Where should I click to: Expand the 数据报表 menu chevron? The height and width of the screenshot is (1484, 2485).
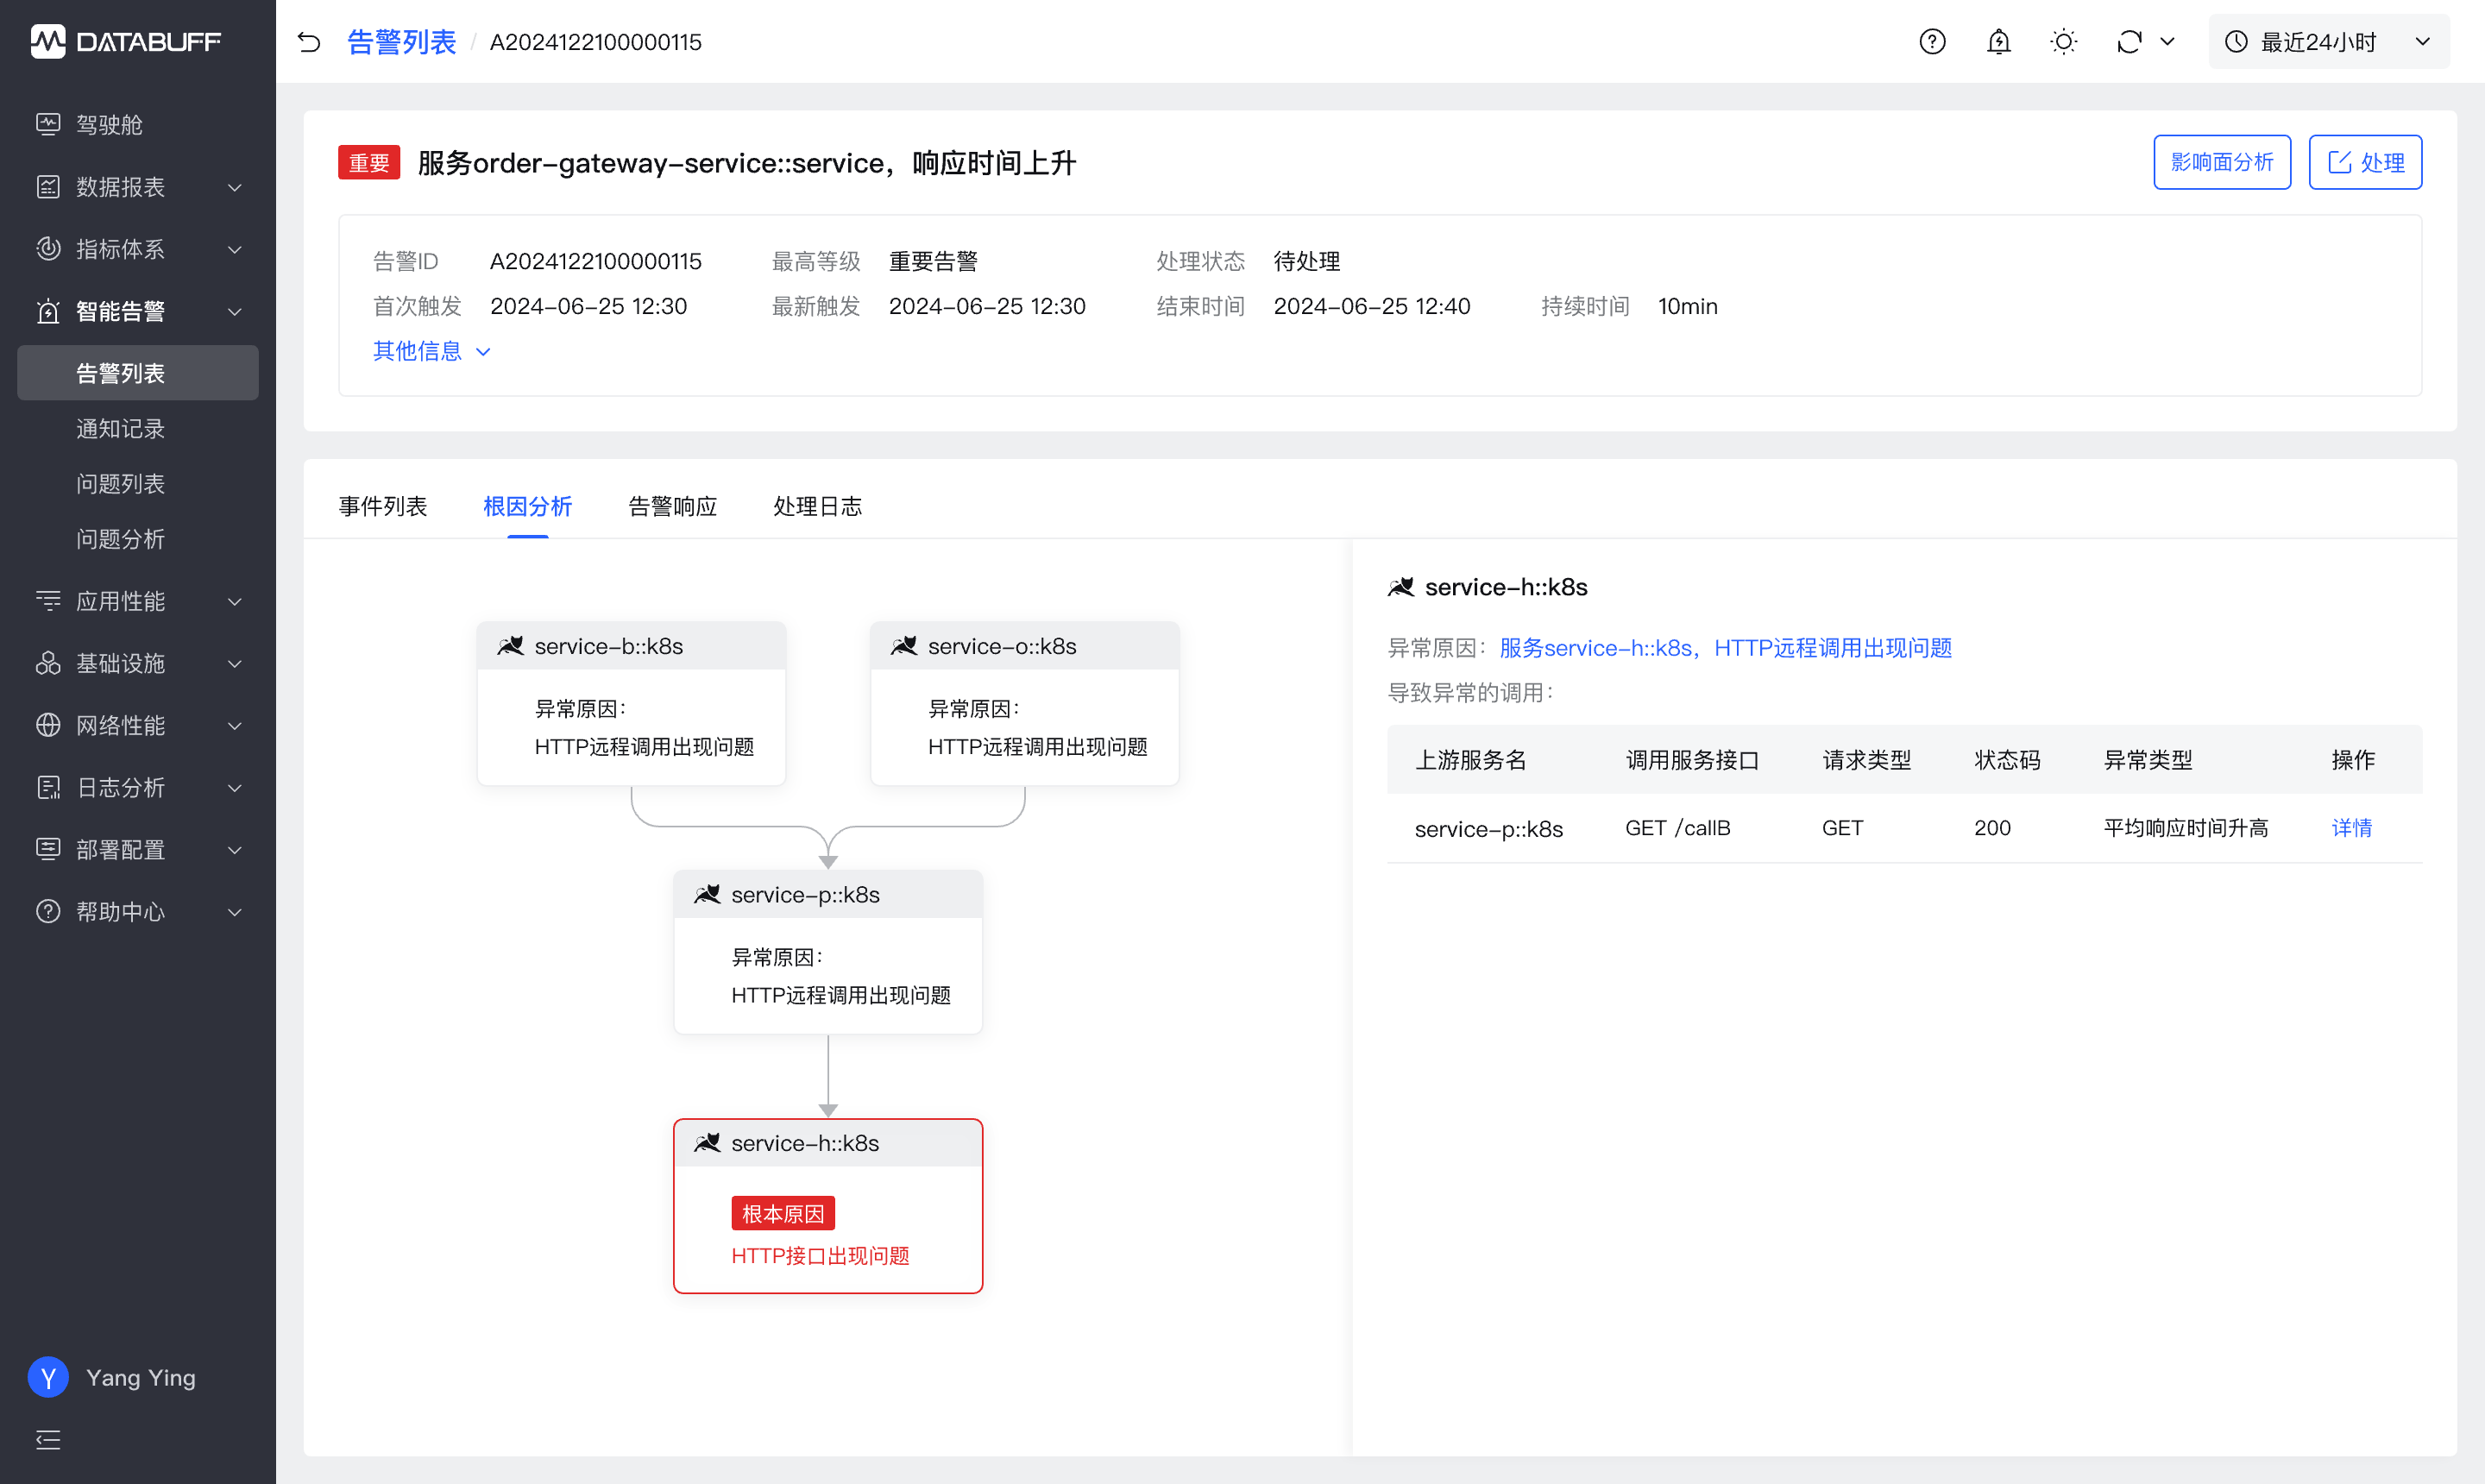tap(235, 187)
